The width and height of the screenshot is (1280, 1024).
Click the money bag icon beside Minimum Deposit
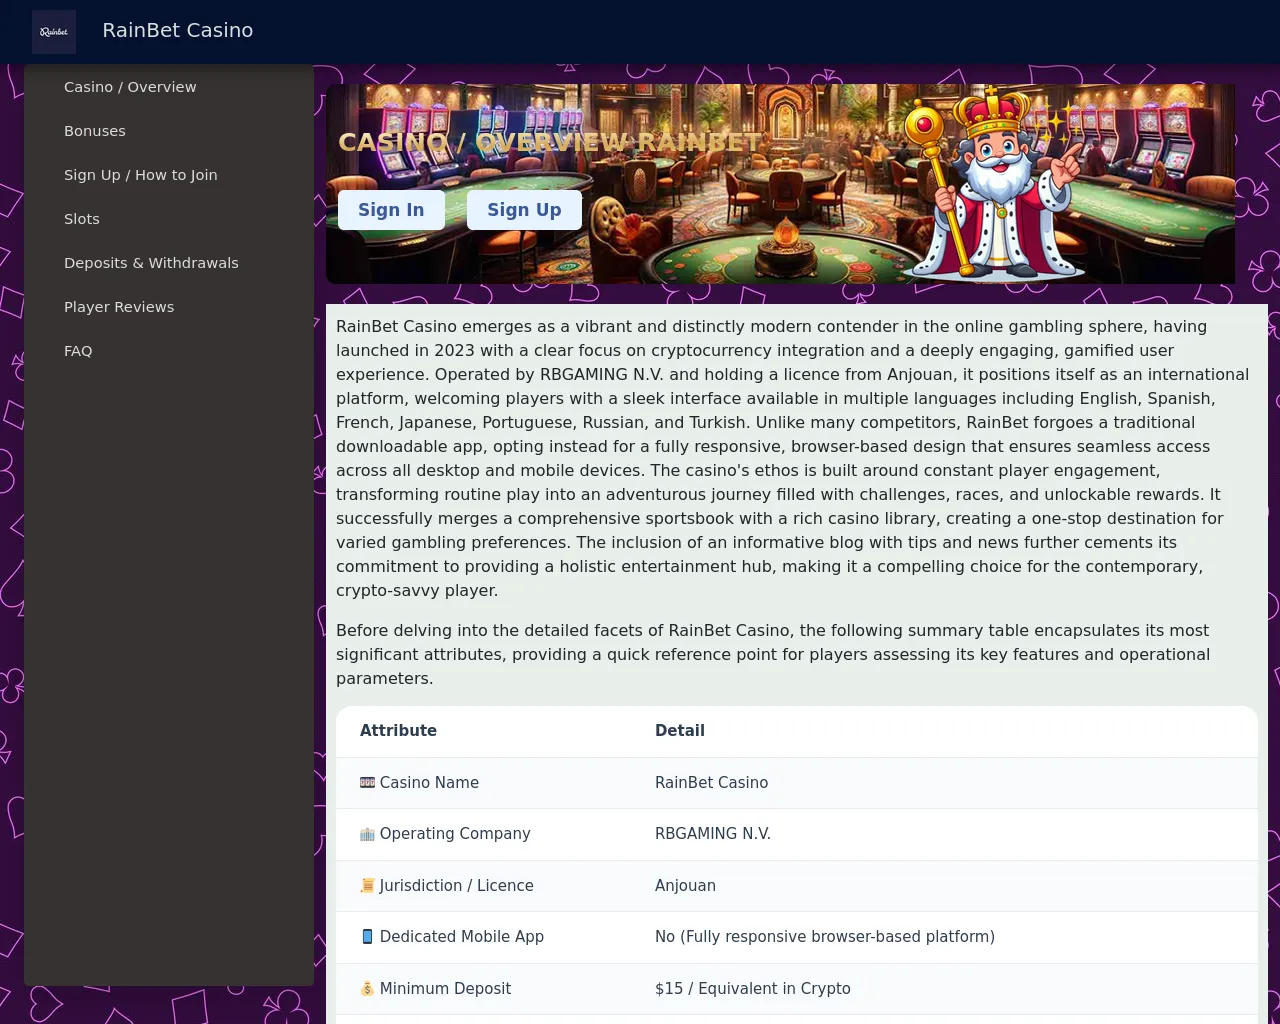click(x=367, y=989)
